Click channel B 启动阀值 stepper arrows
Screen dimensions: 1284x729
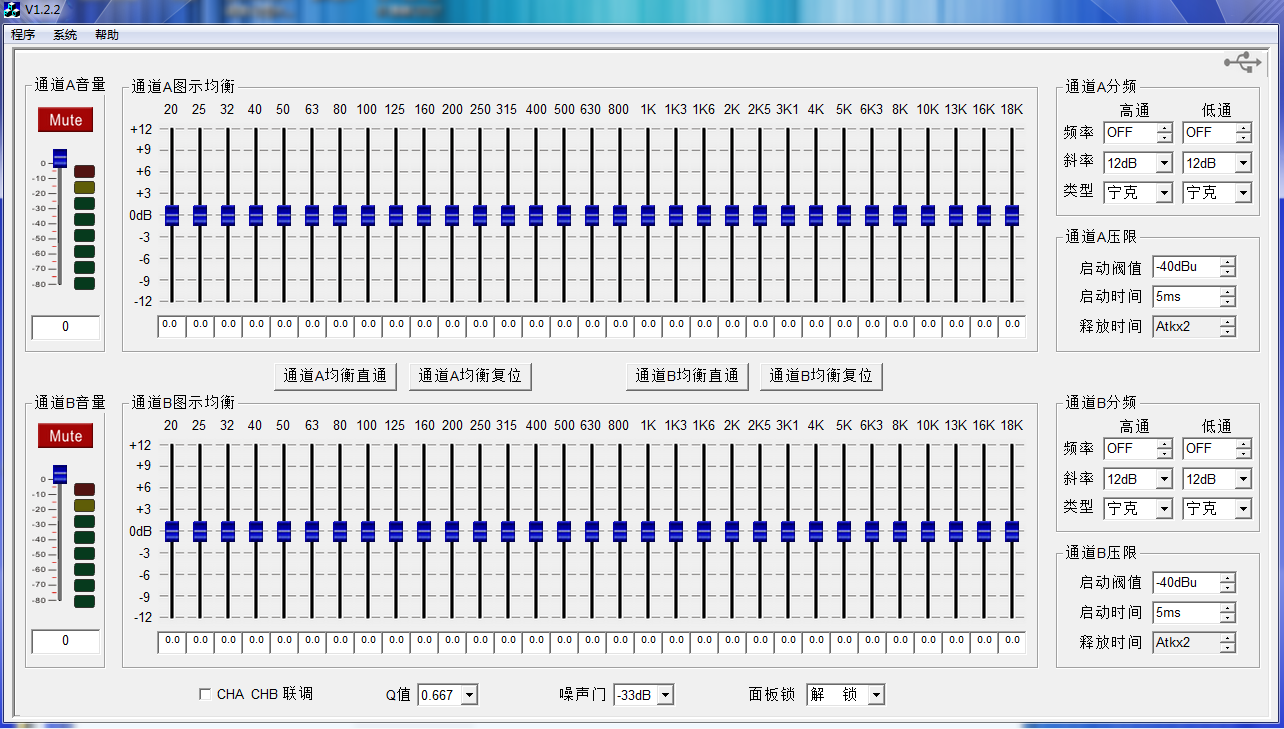(x=1228, y=583)
